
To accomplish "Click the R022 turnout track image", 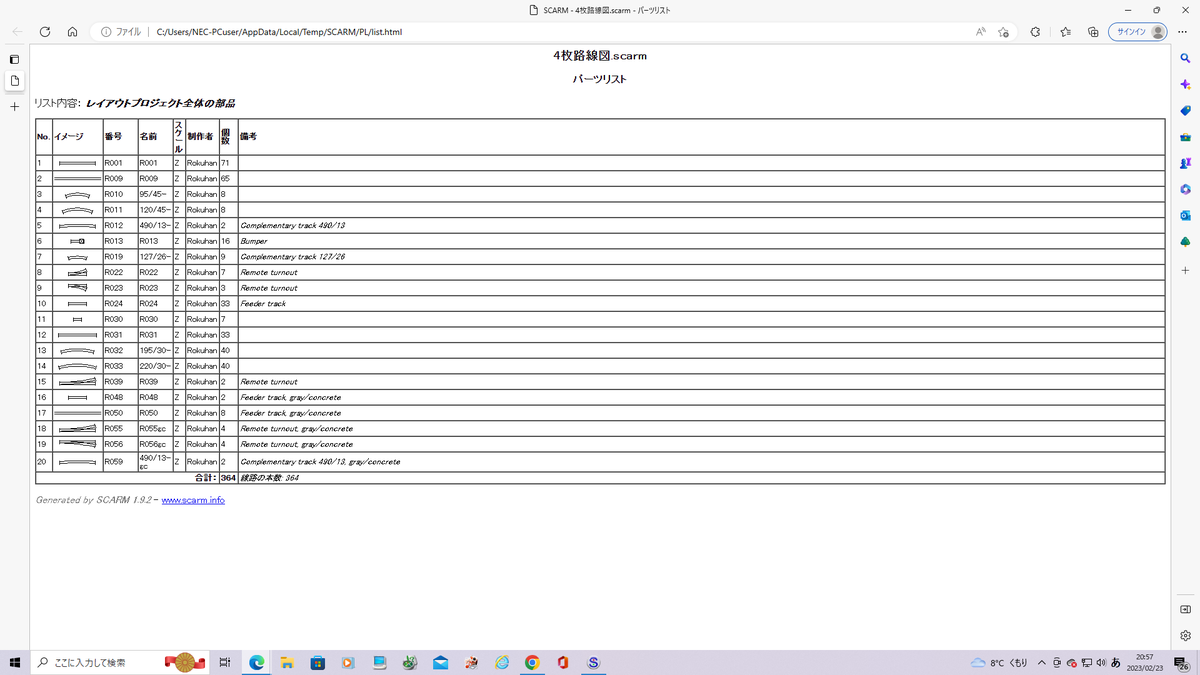I will (x=77, y=272).
